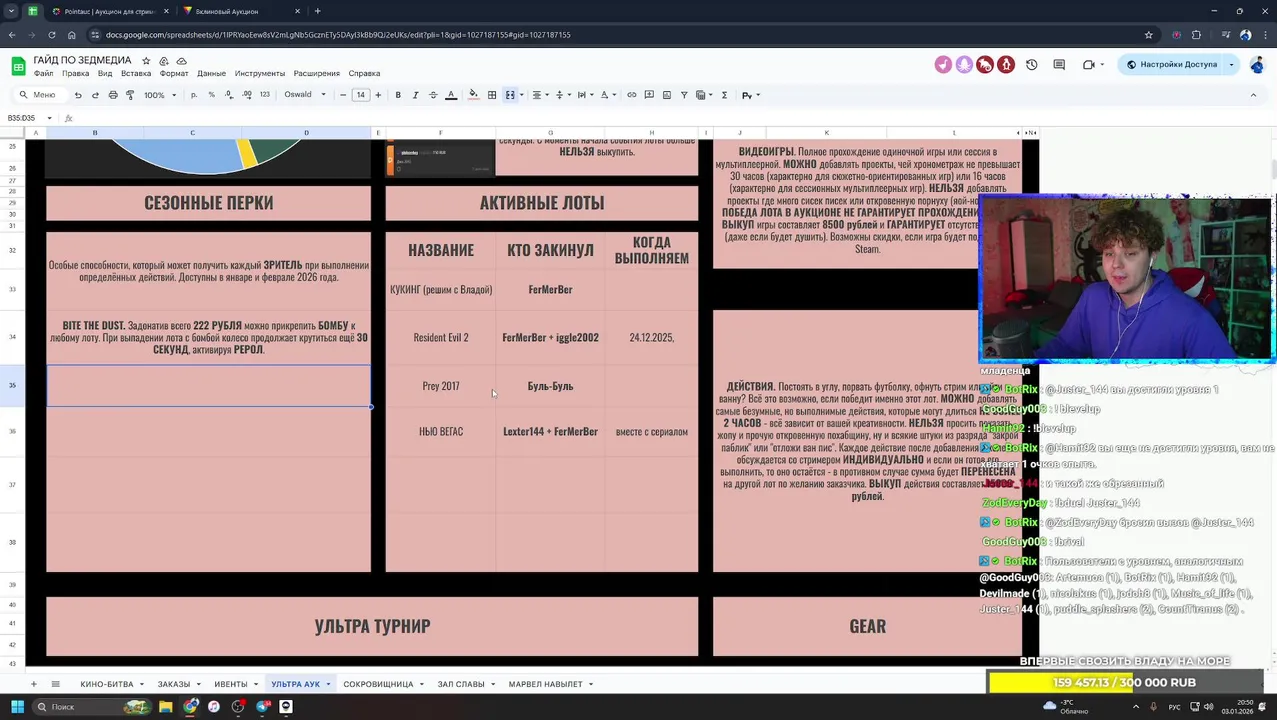The height and width of the screenshot is (720, 1277).
Task: Collapse the toolbar with the chevron
Action: (x=1253, y=95)
